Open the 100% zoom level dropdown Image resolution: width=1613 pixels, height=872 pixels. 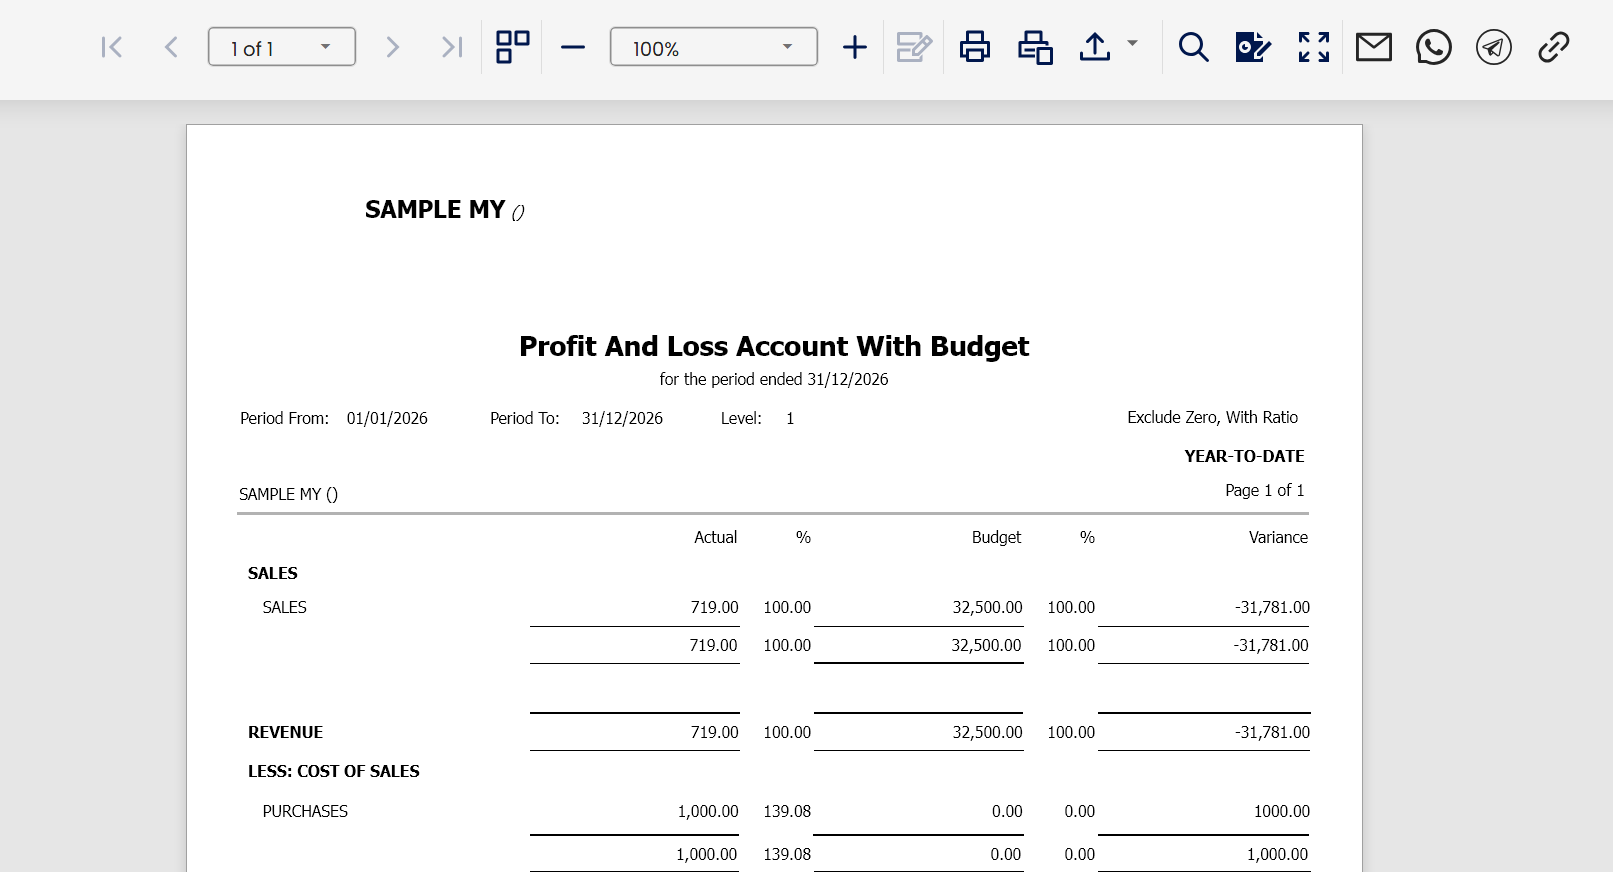click(x=787, y=47)
